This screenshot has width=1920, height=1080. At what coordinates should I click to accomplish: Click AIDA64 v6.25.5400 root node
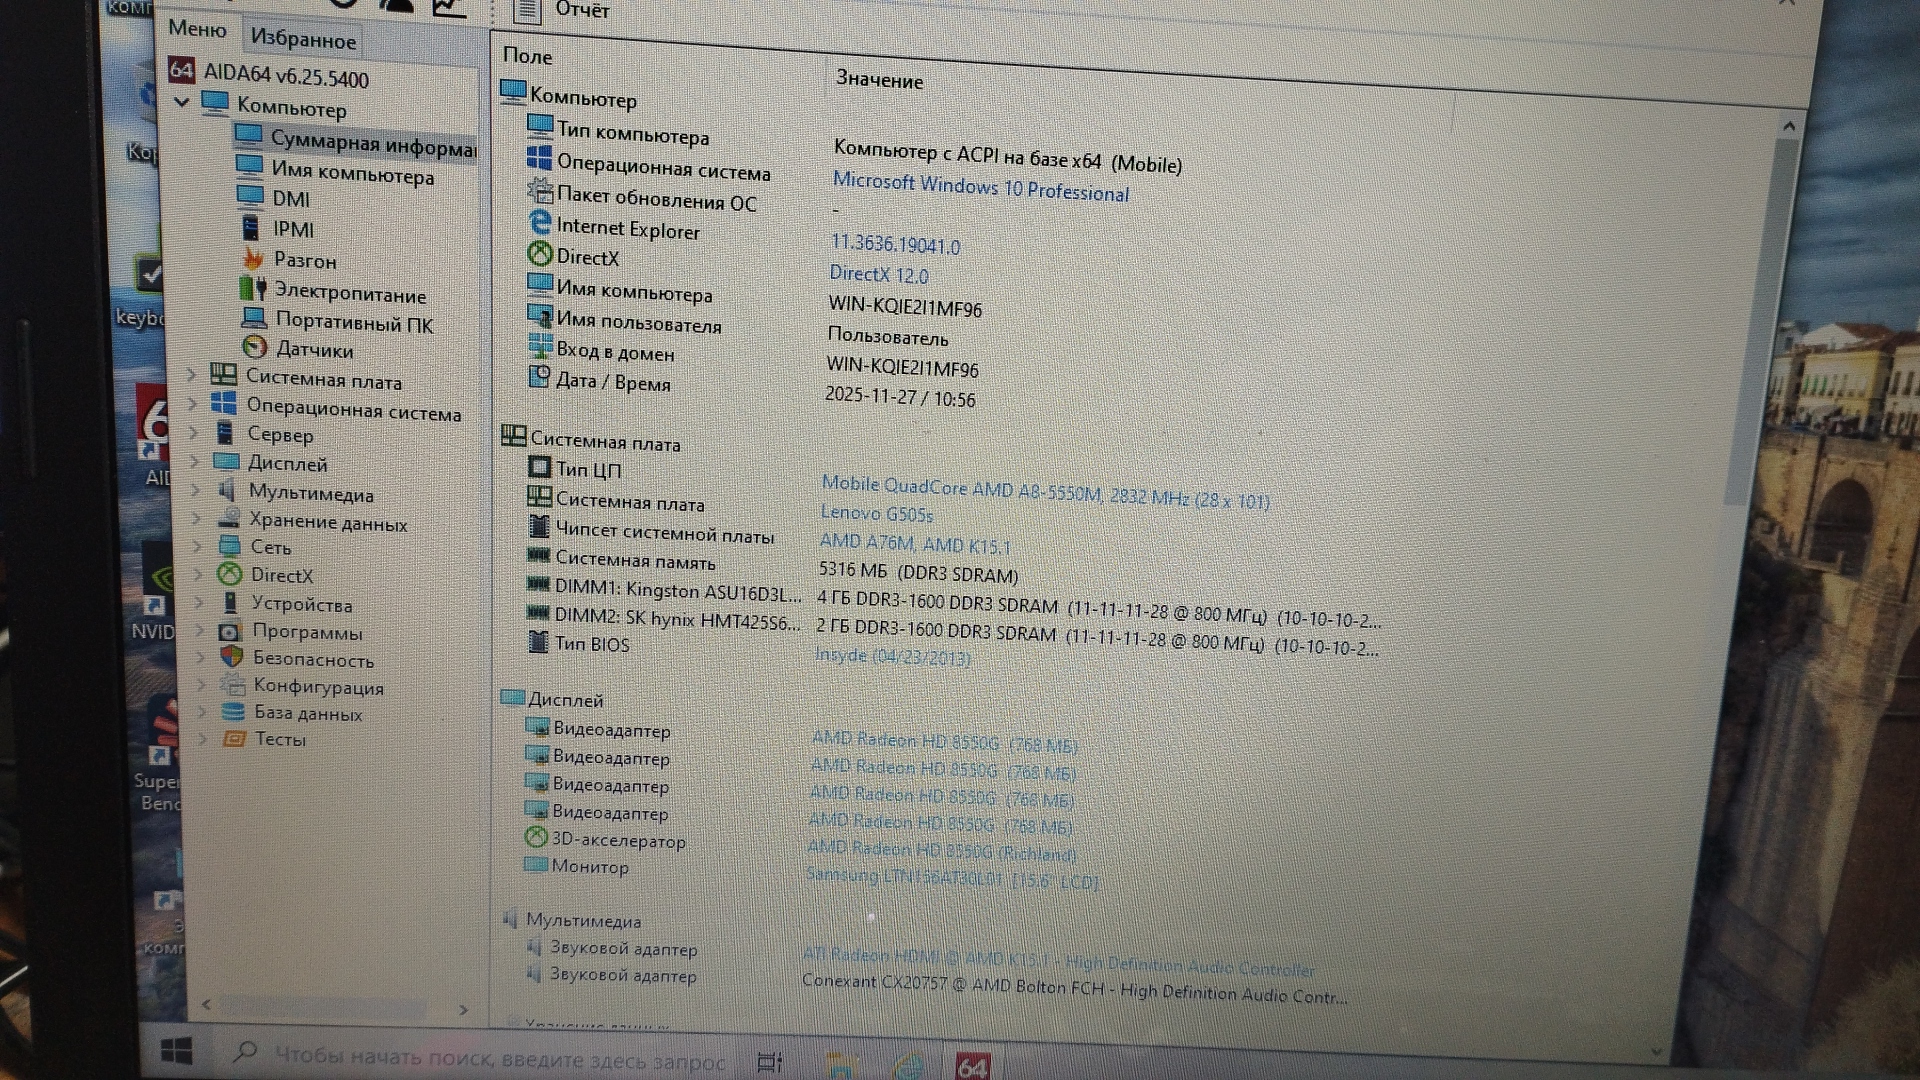[285, 77]
